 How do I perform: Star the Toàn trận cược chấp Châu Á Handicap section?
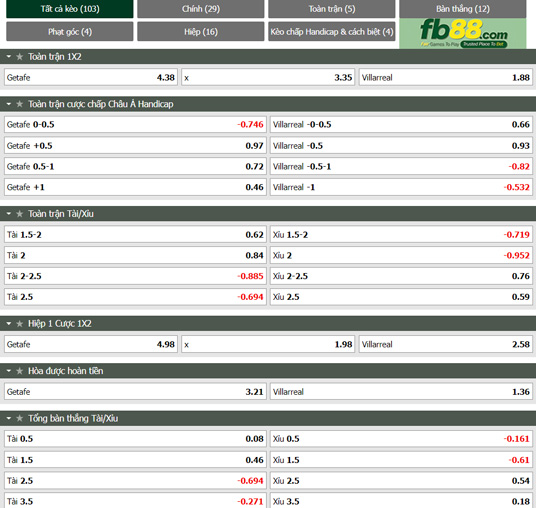click(19, 104)
